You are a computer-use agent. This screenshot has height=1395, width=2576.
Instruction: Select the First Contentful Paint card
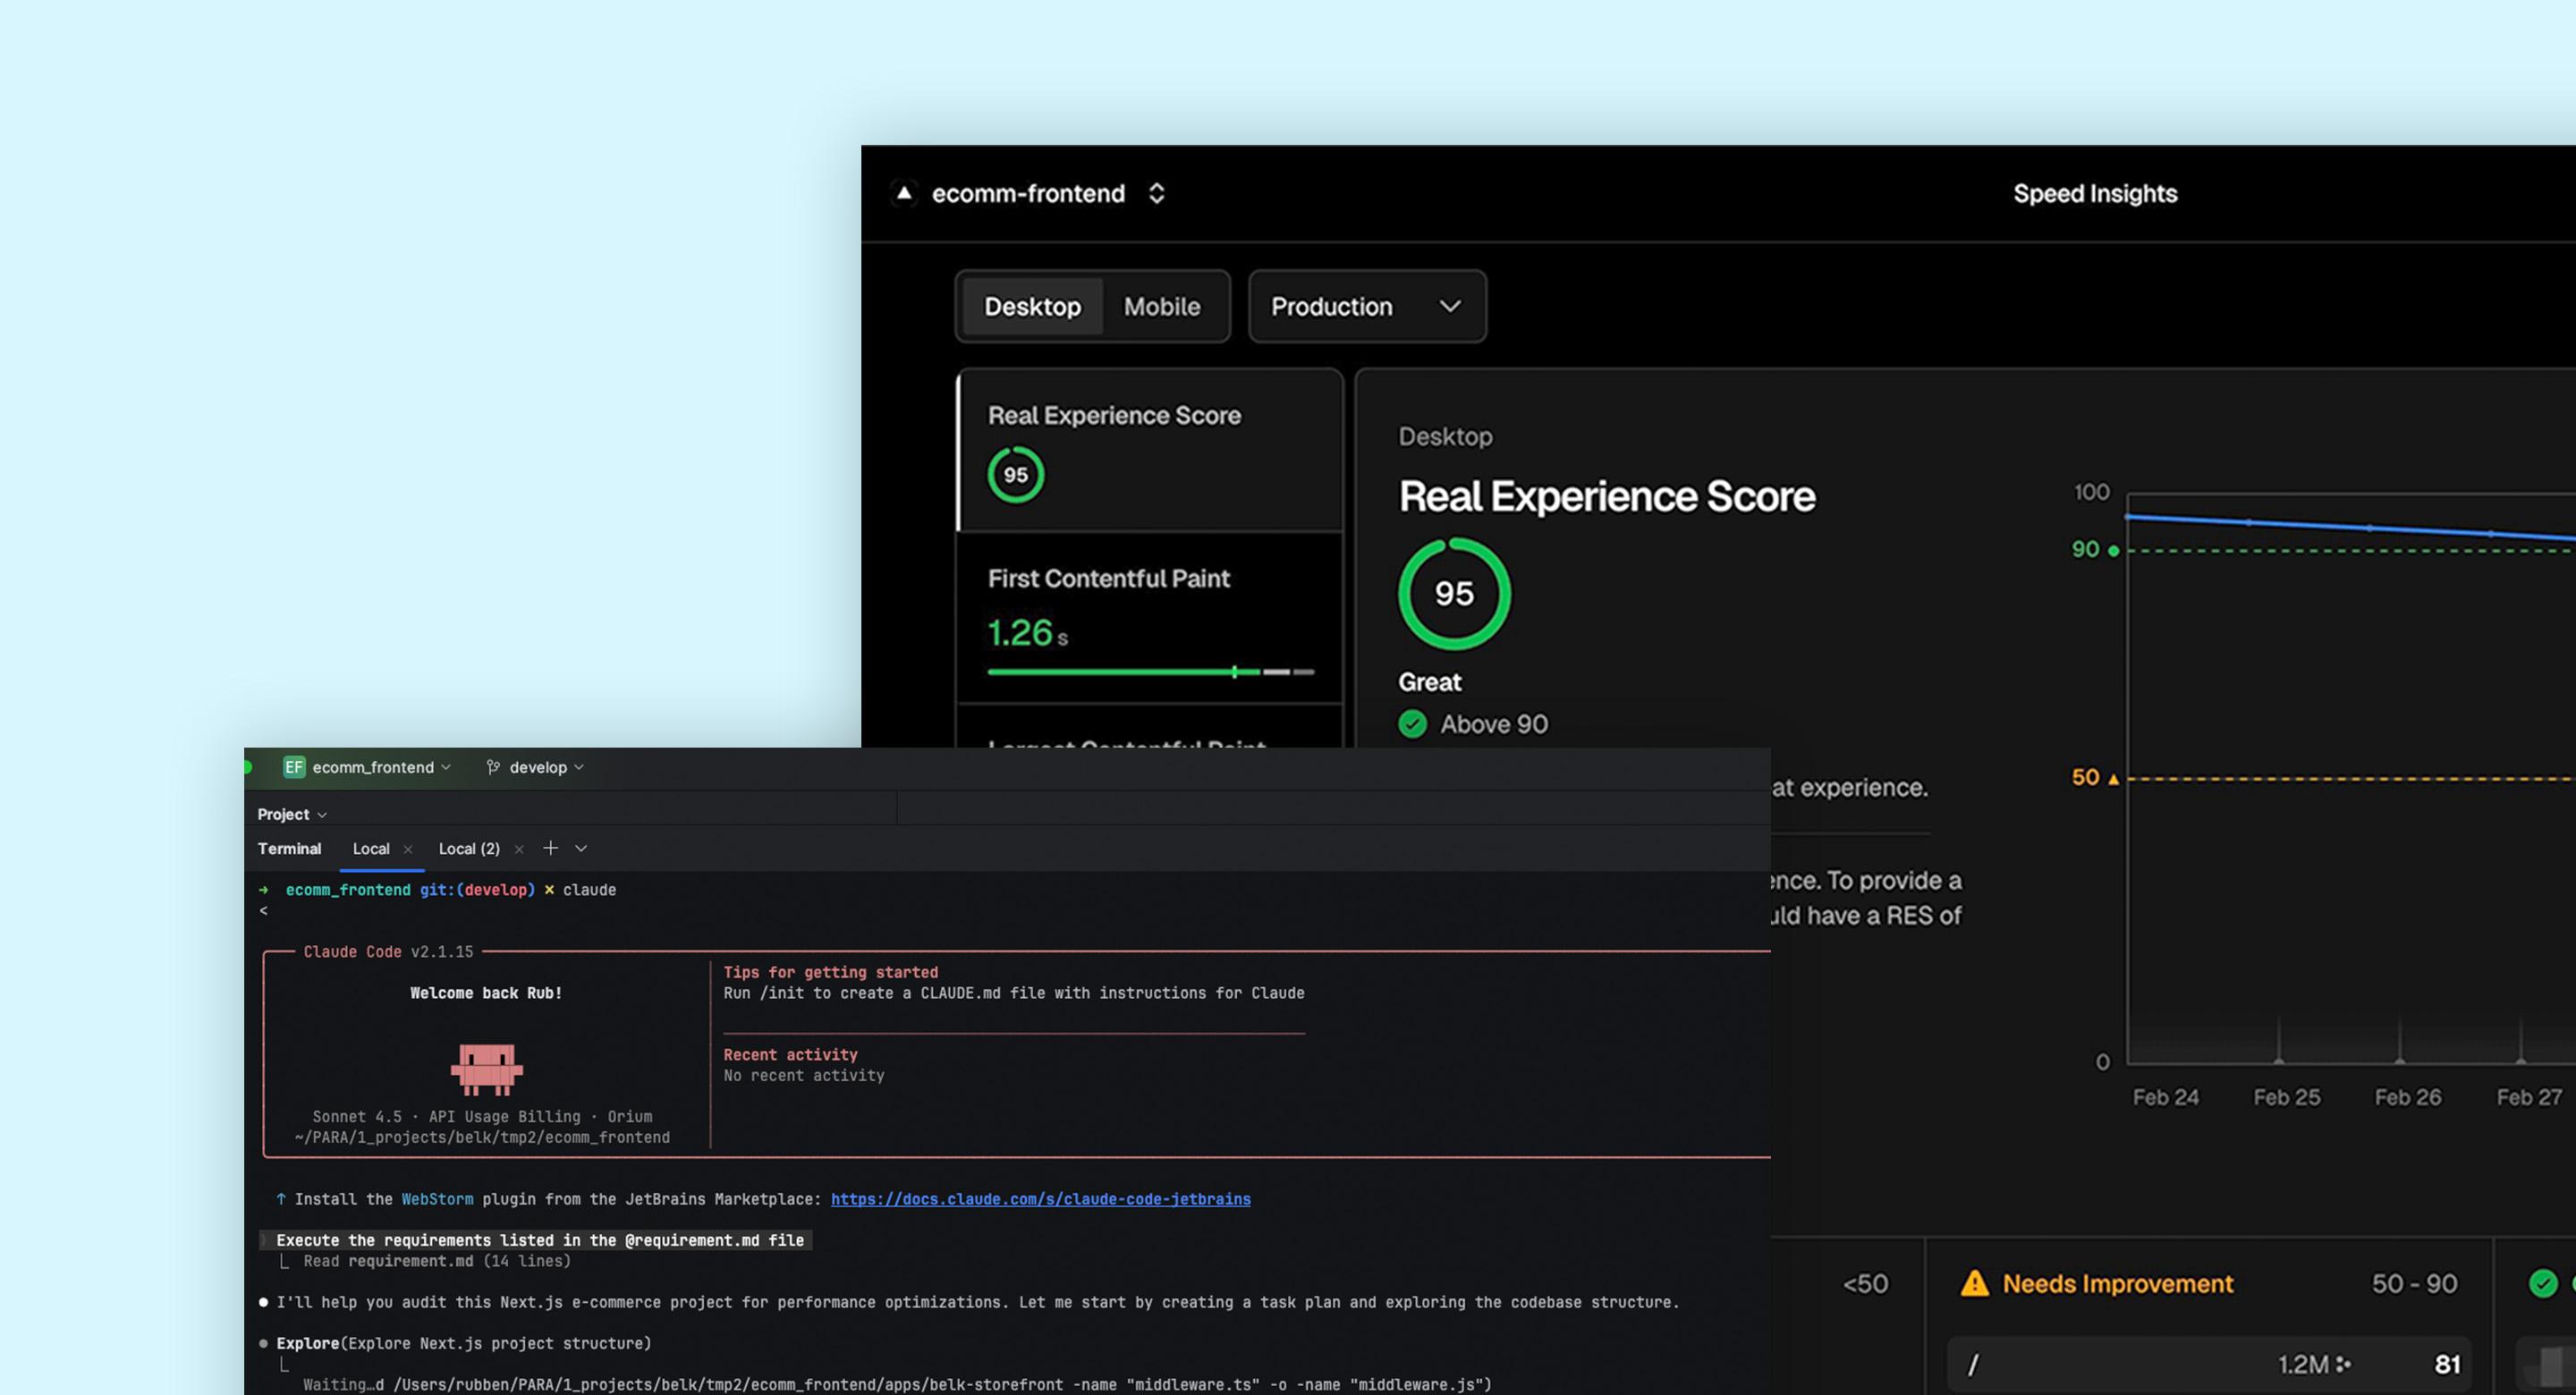click(1150, 618)
